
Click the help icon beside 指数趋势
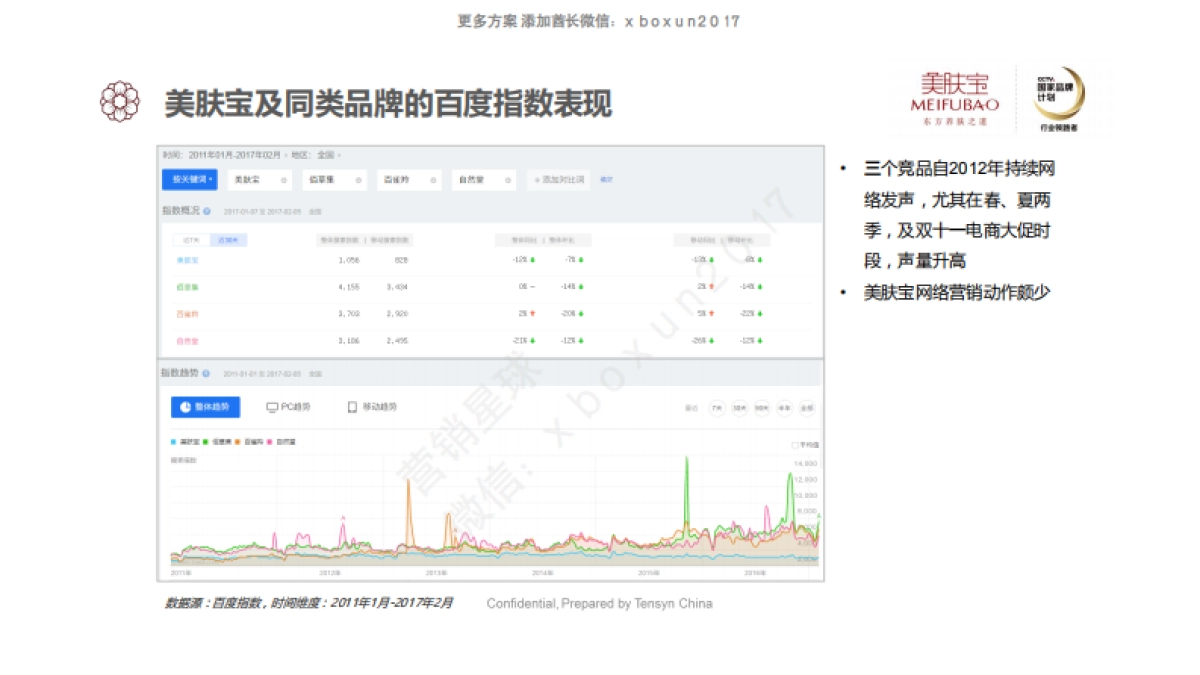tap(206, 373)
